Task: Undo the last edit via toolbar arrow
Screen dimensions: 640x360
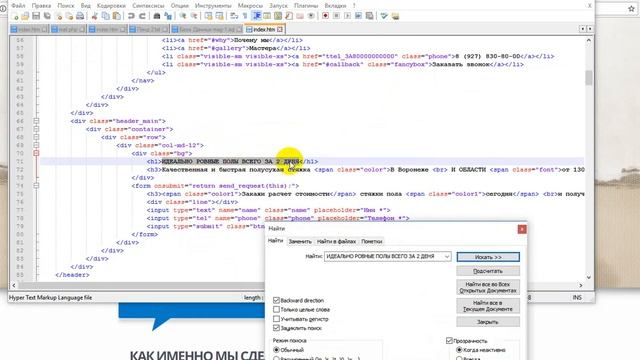Action: pyautogui.click(x=131, y=16)
